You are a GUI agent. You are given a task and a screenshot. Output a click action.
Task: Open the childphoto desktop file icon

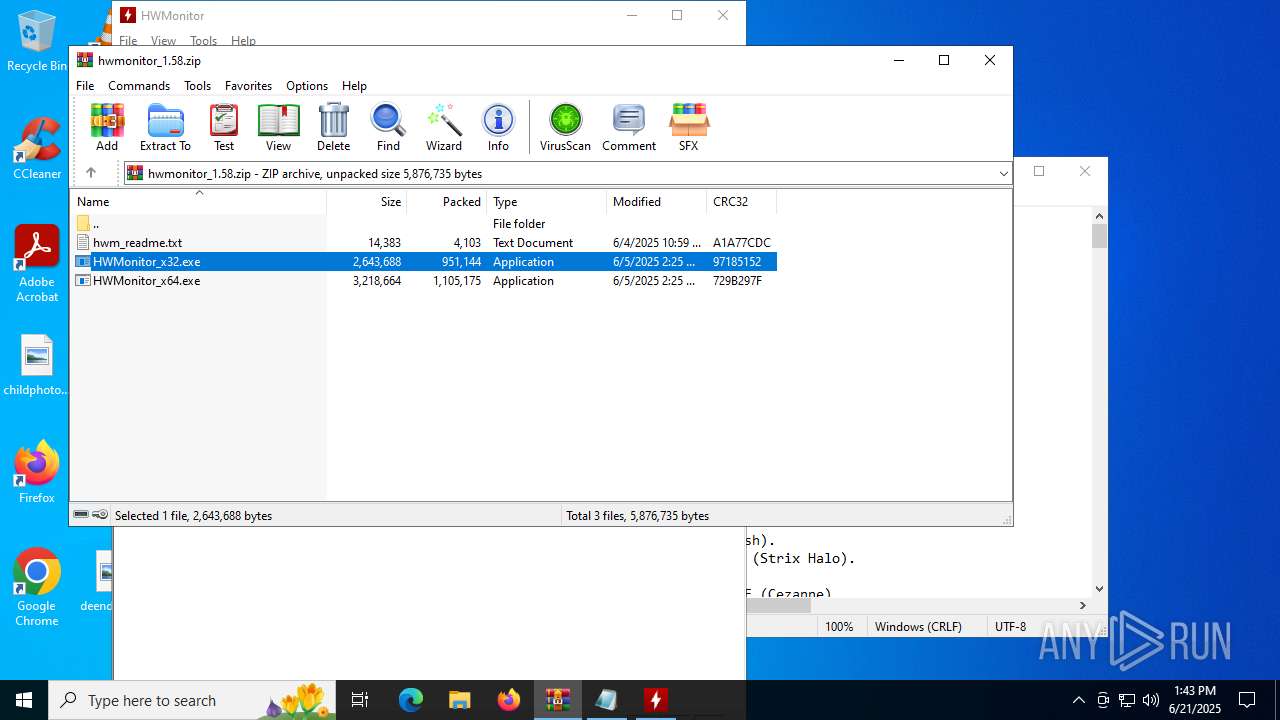tap(36, 366)
